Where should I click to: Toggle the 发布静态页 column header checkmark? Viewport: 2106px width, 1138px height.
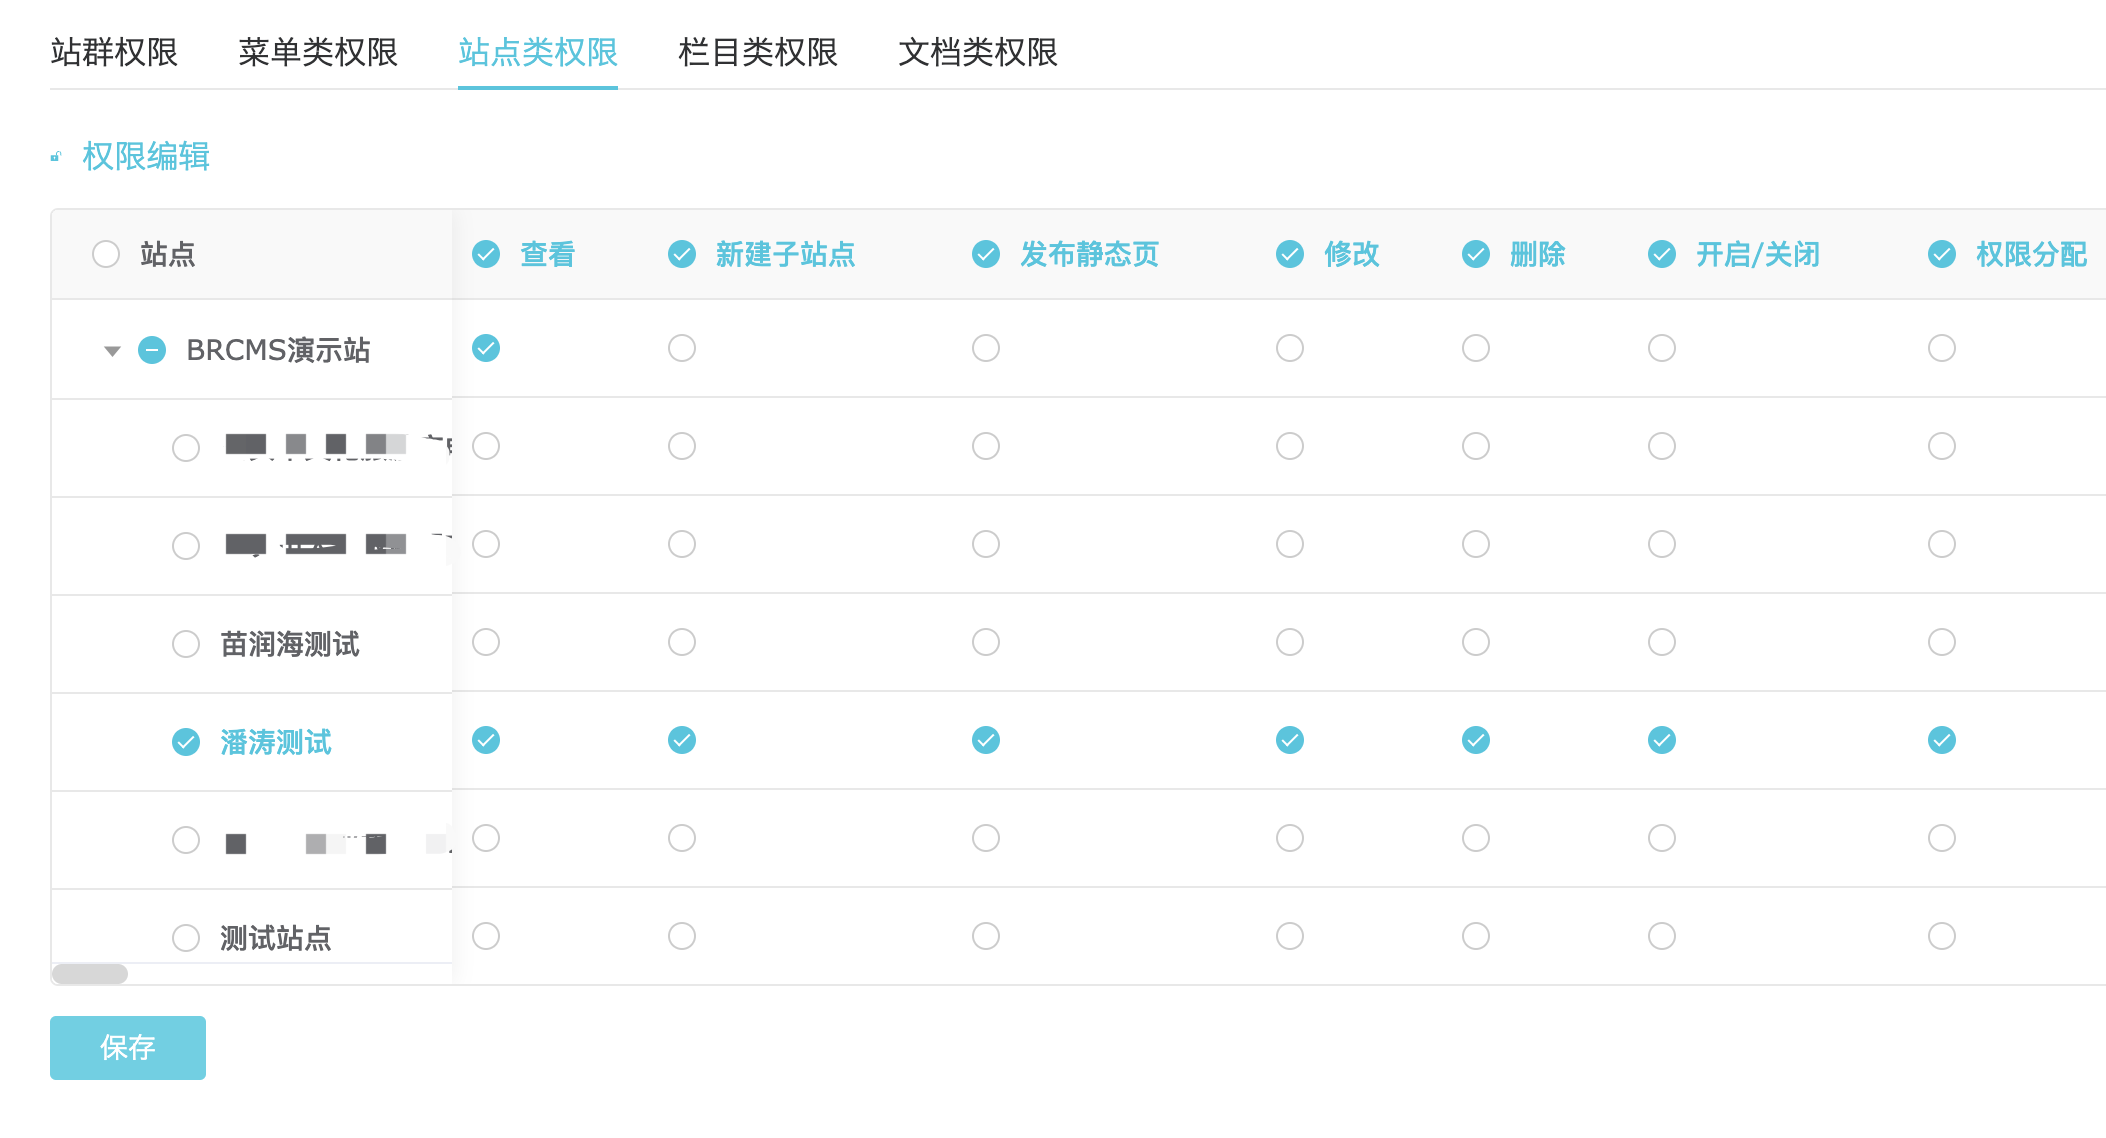click(986, 254)
